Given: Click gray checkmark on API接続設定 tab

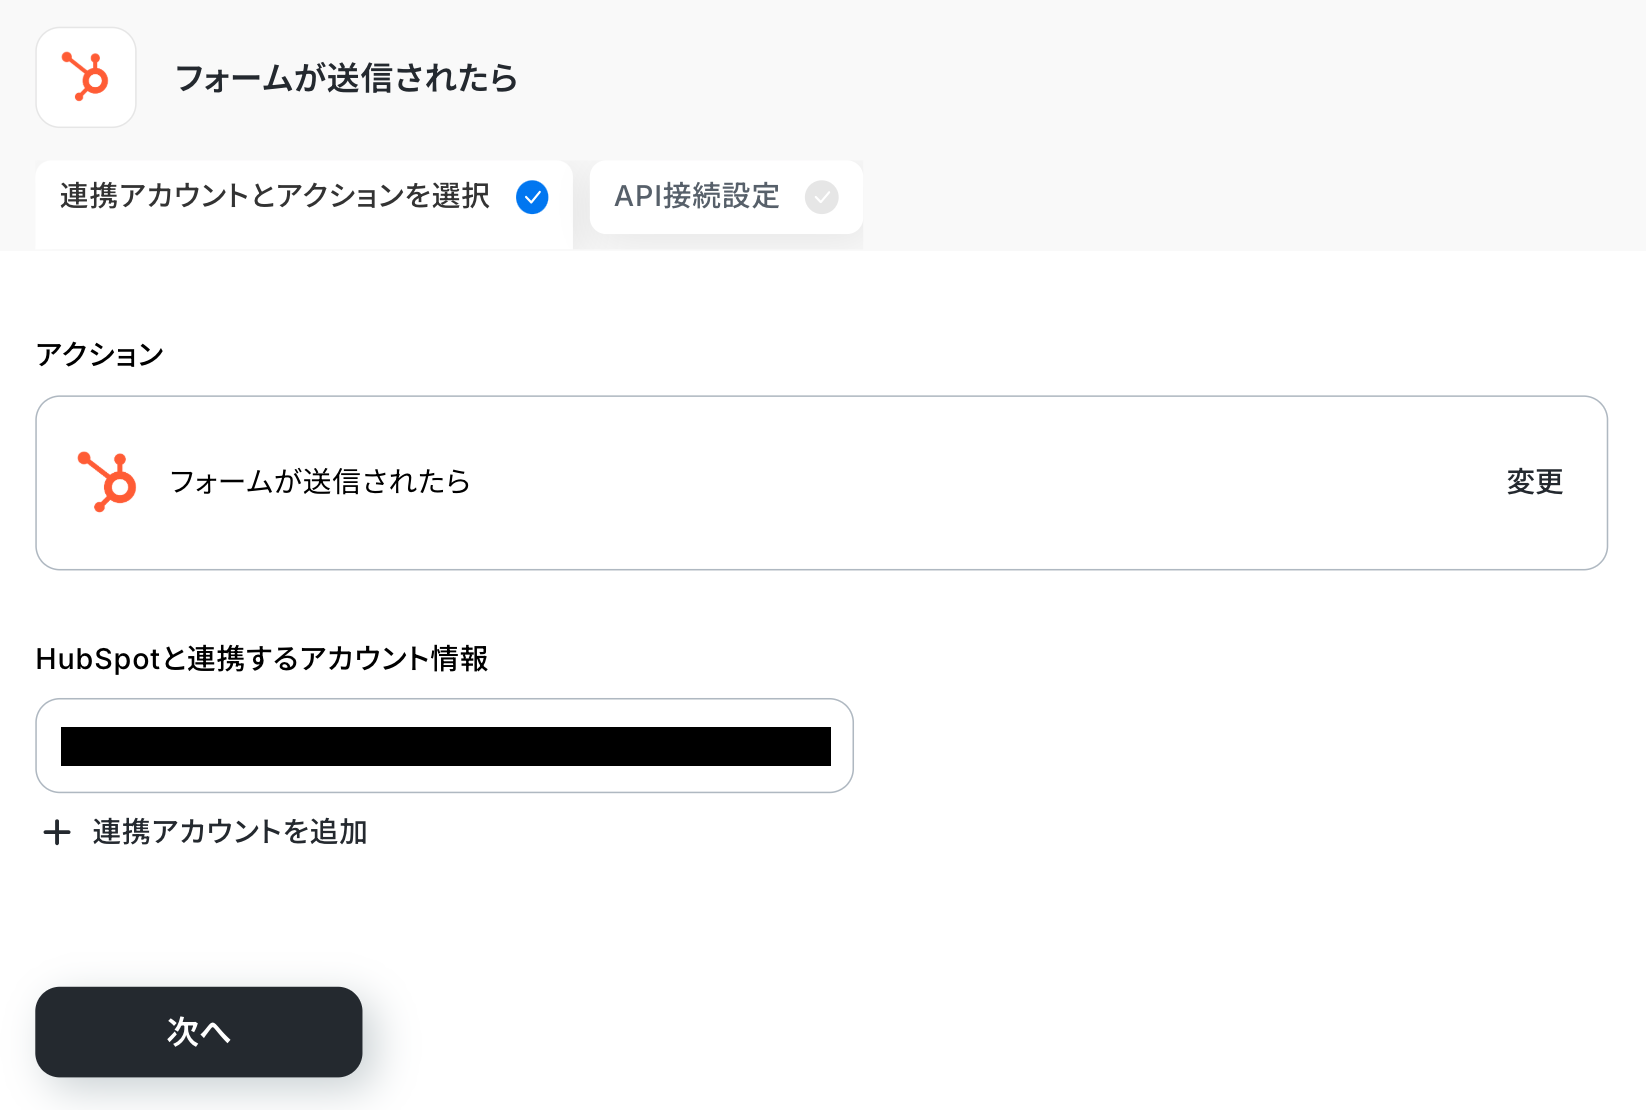Looking at the screenshot, I should coord(822,197).
